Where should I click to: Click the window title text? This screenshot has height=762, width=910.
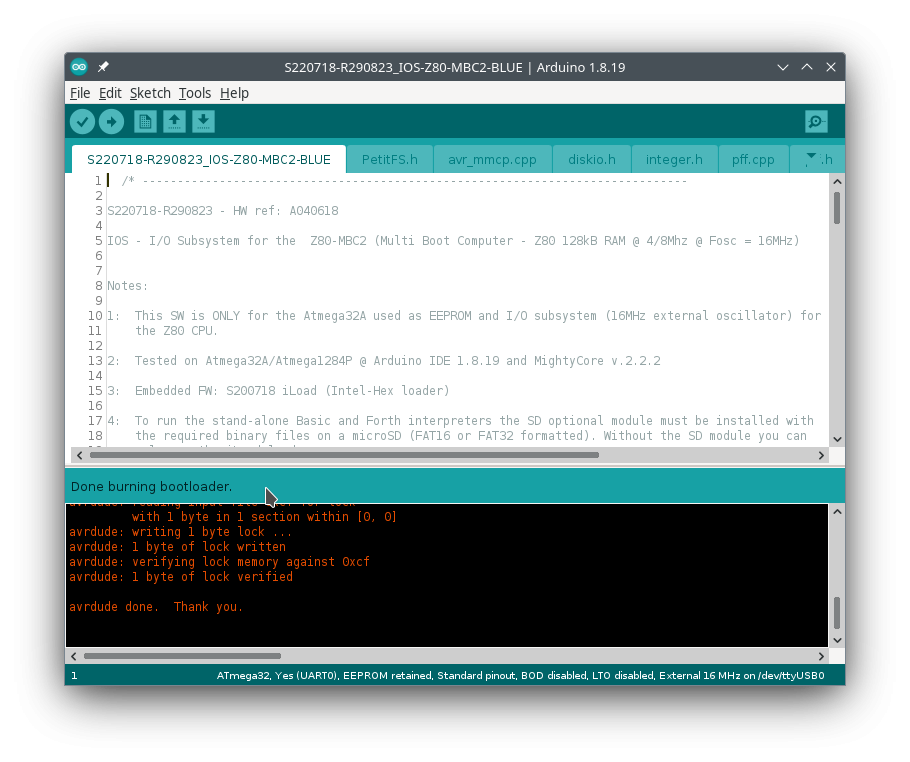pos(454,67)
